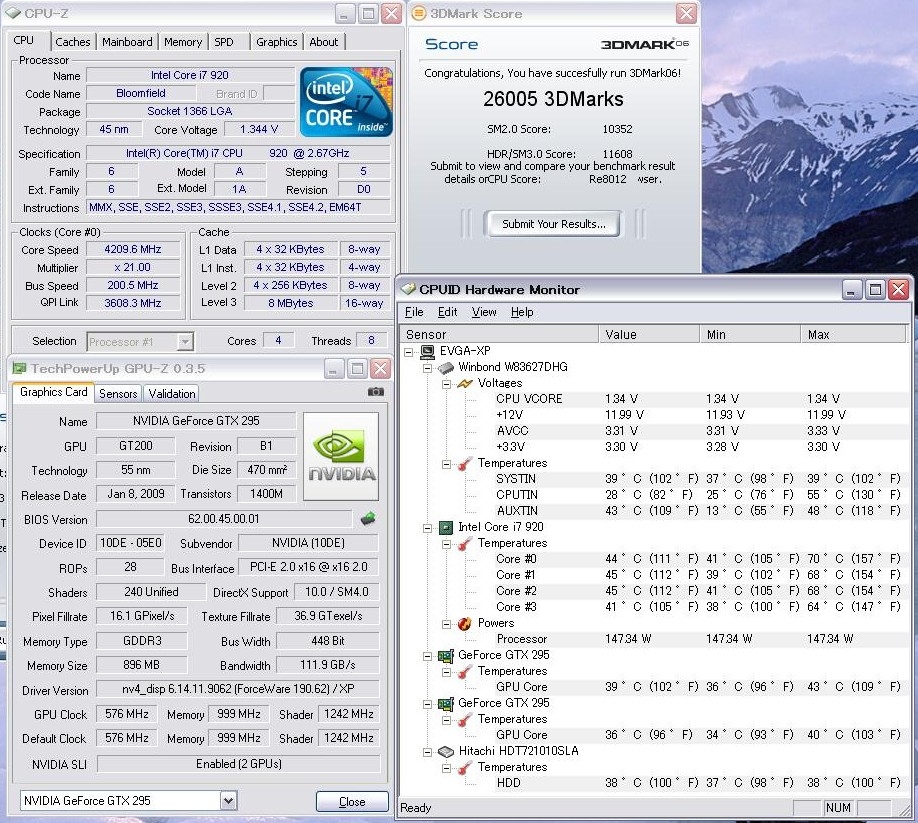The width and height of the screenshot is (918, 823).
Task: Click the Sensor column header
Action: coord(499,335)
